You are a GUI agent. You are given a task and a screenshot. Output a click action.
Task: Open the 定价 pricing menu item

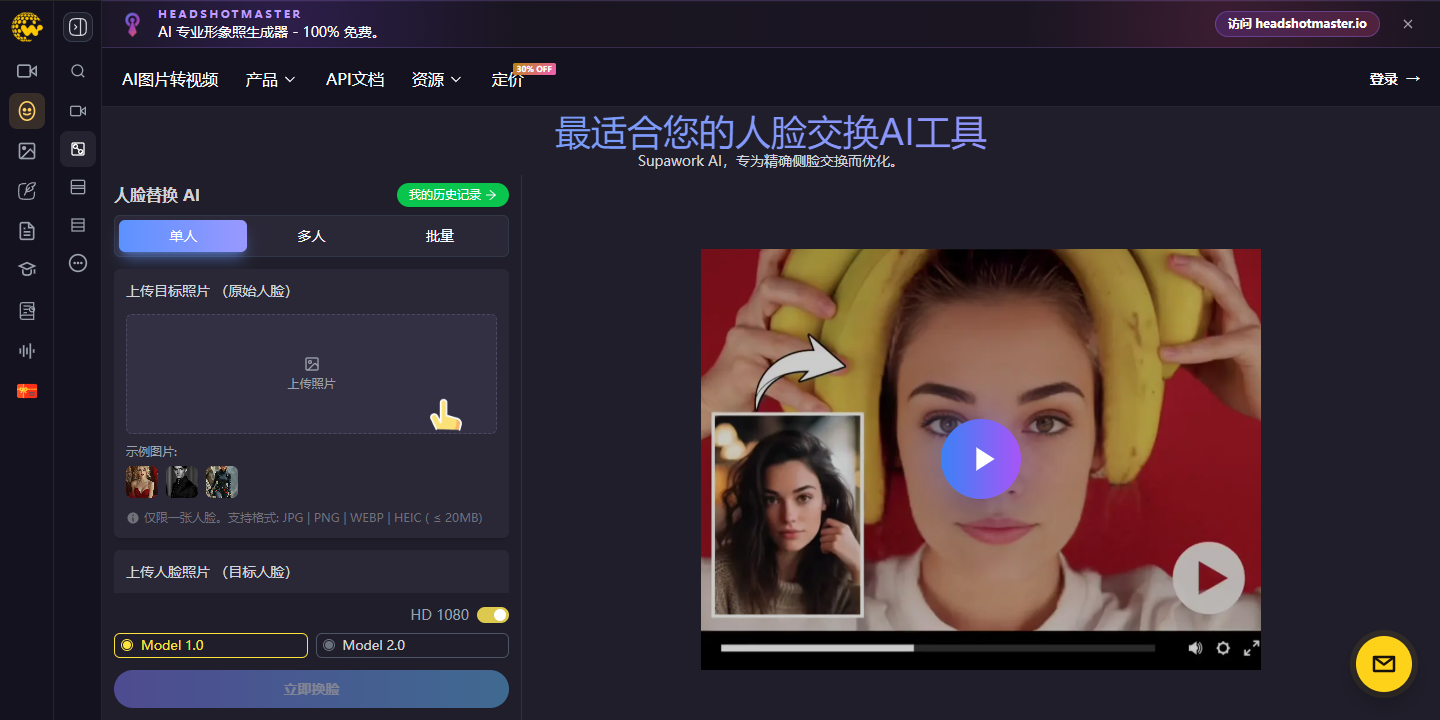508,80
